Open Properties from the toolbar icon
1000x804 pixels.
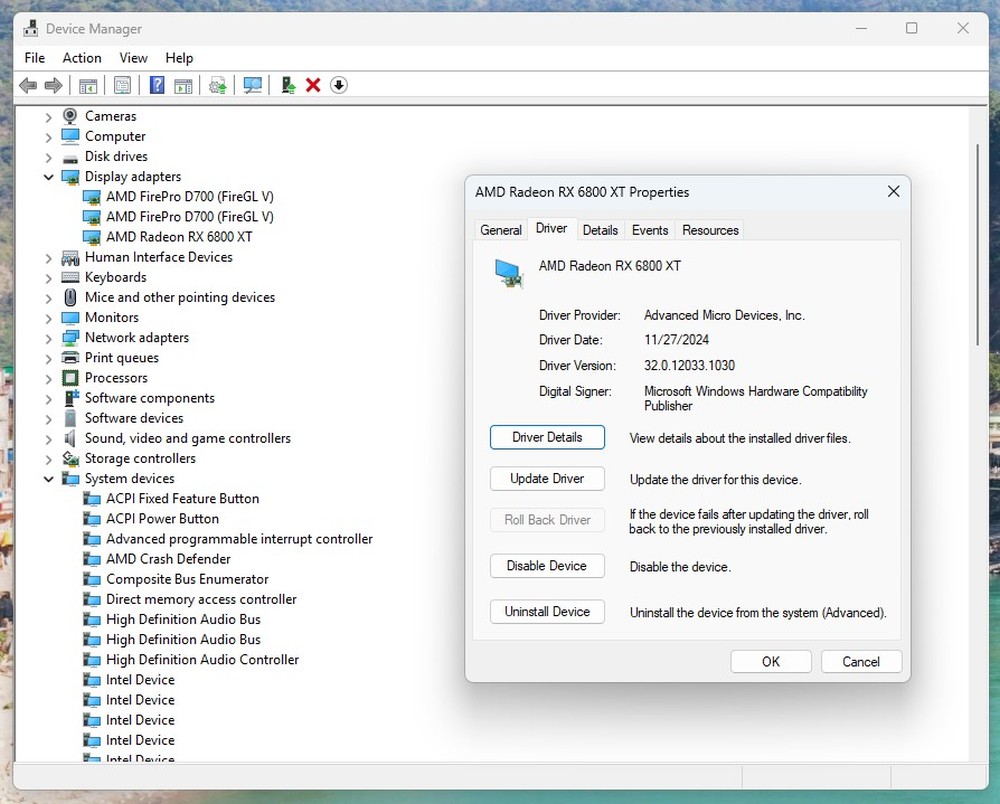122,85
